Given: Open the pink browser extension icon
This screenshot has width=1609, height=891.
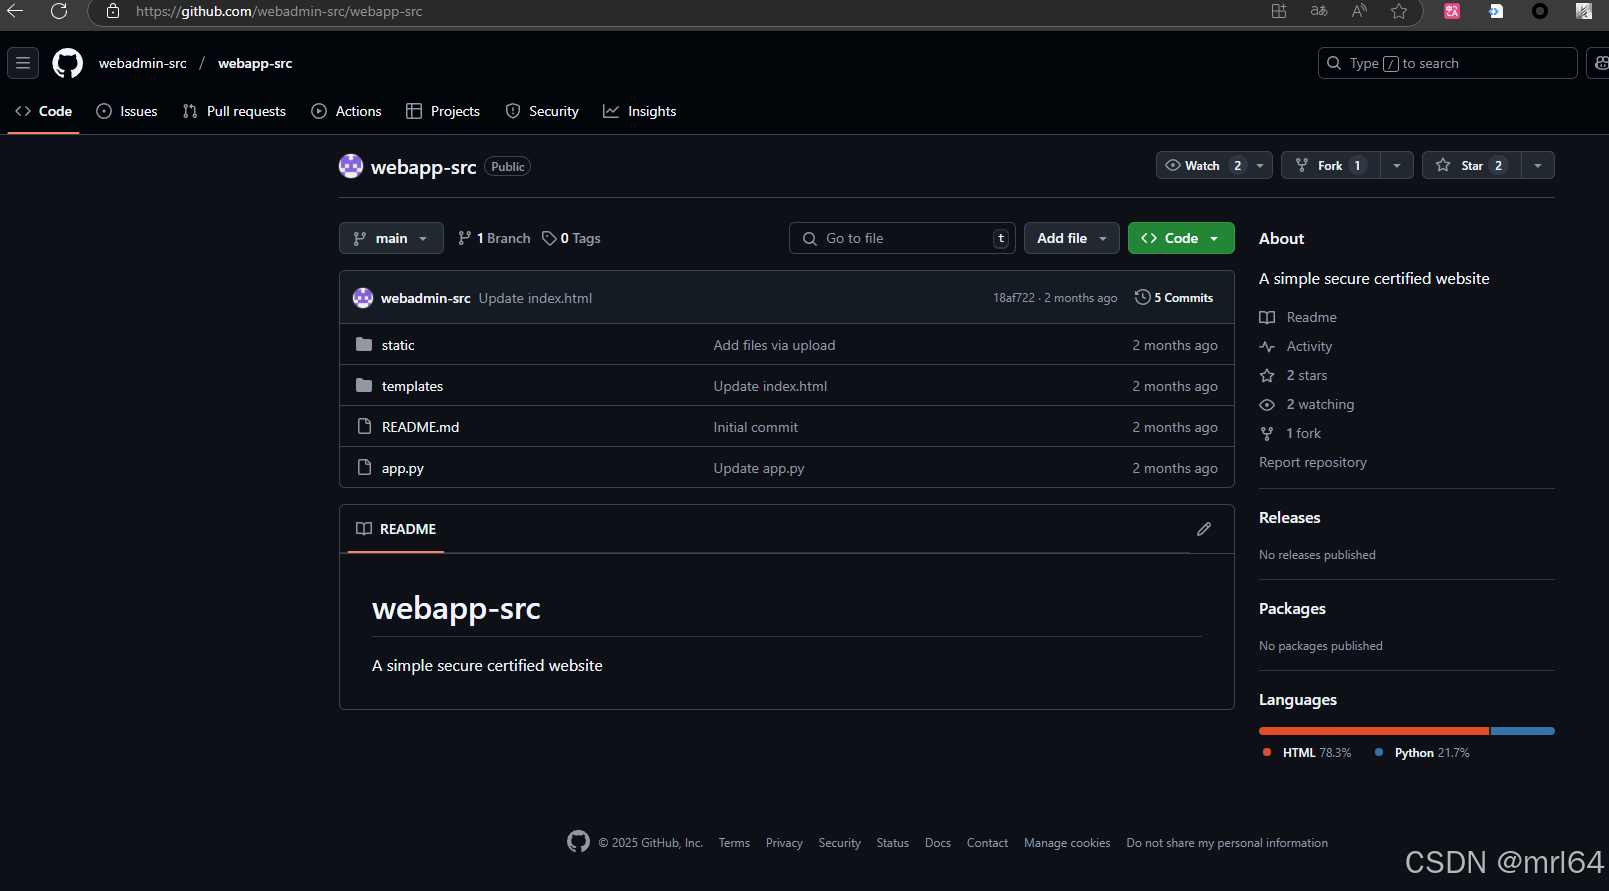Looking at the screenshot, I should point(1452,11).
